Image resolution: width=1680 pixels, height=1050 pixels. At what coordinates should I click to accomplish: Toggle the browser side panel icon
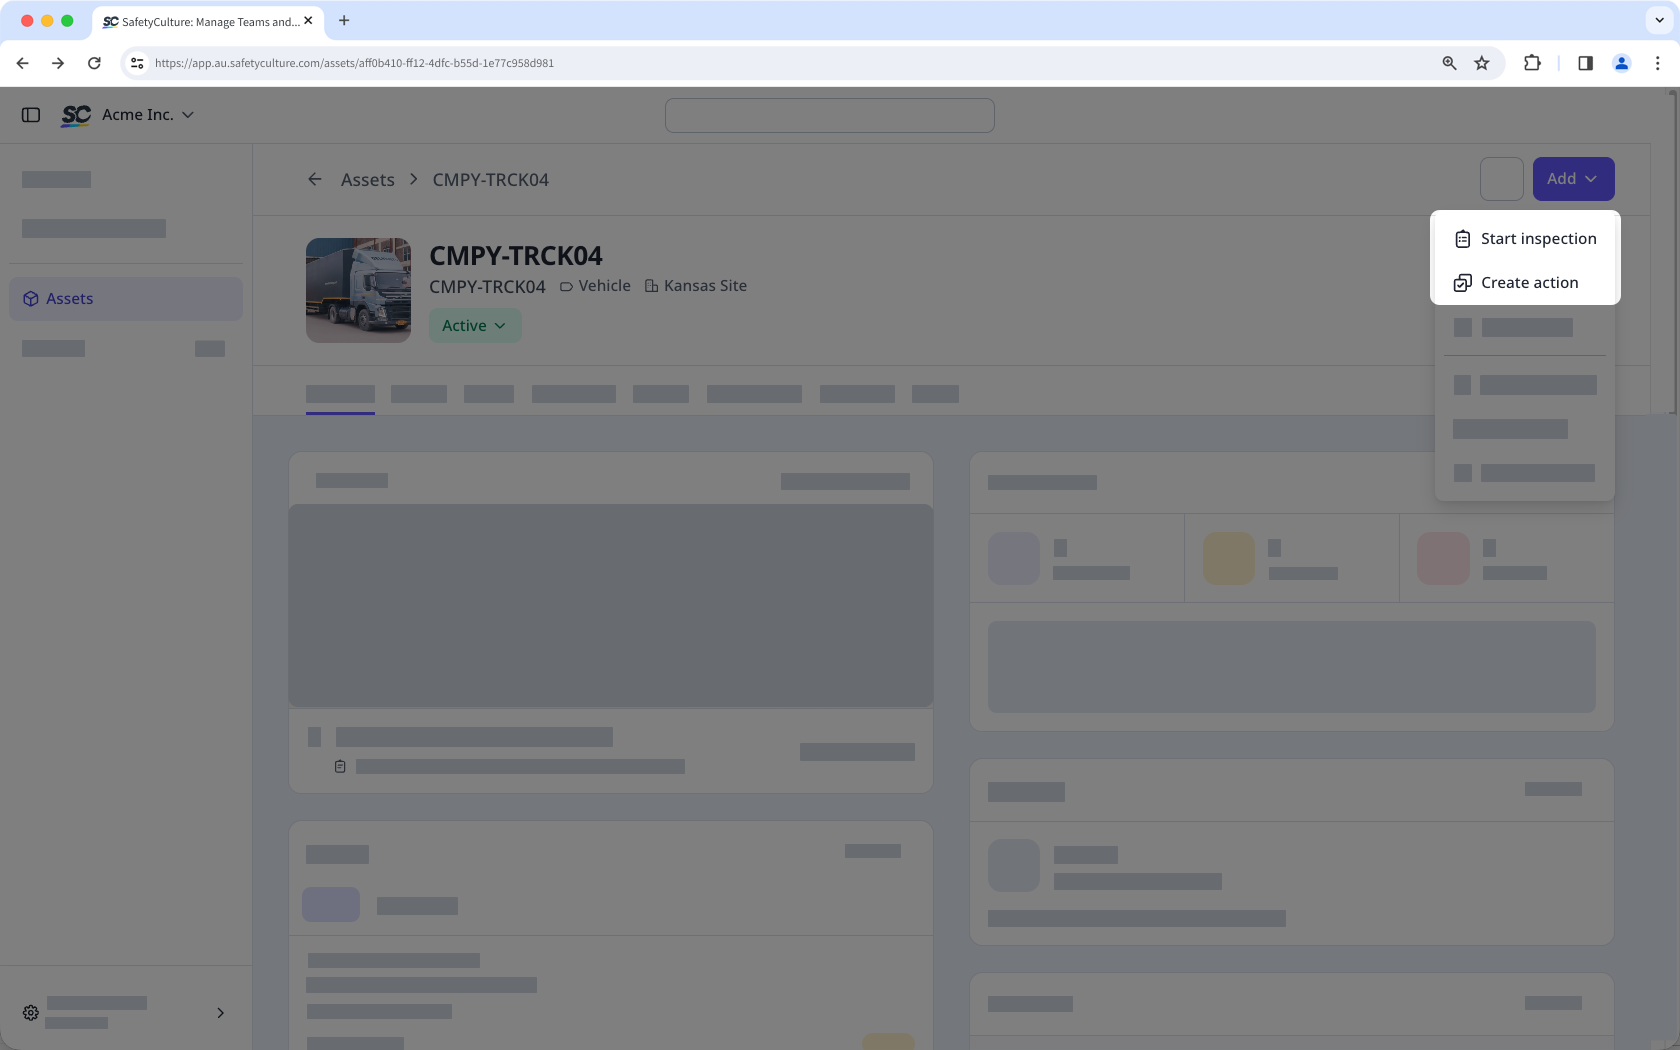(x=1585, y=63)
